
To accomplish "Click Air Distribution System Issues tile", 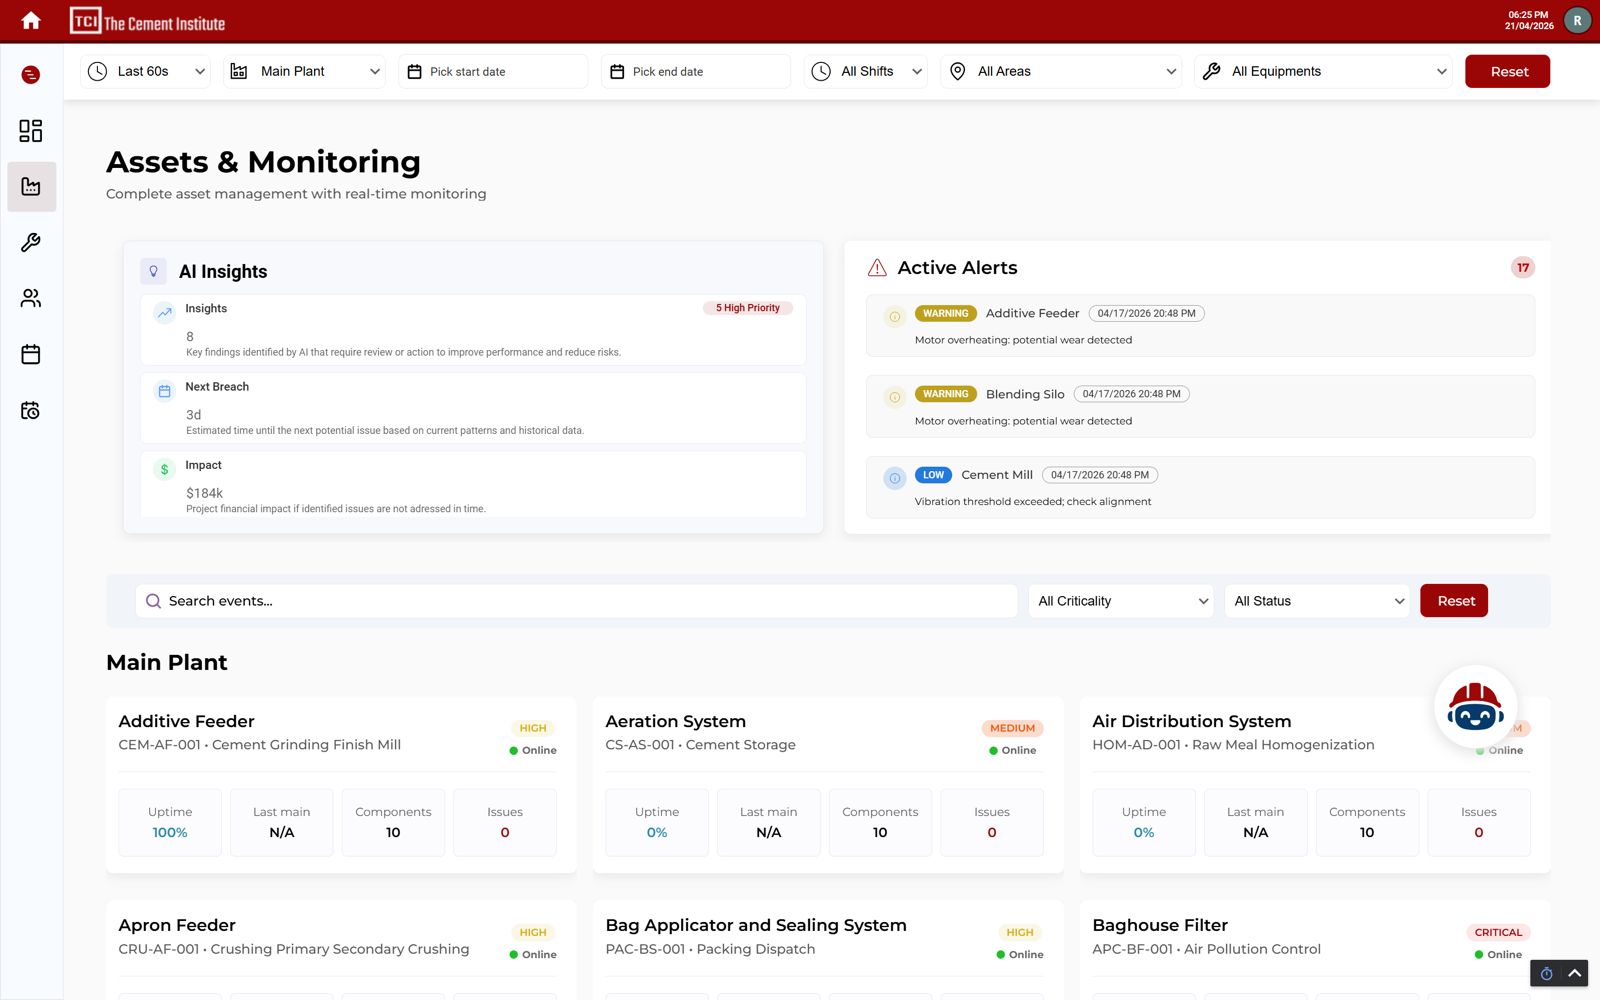I will click(x=1478, y=822).
